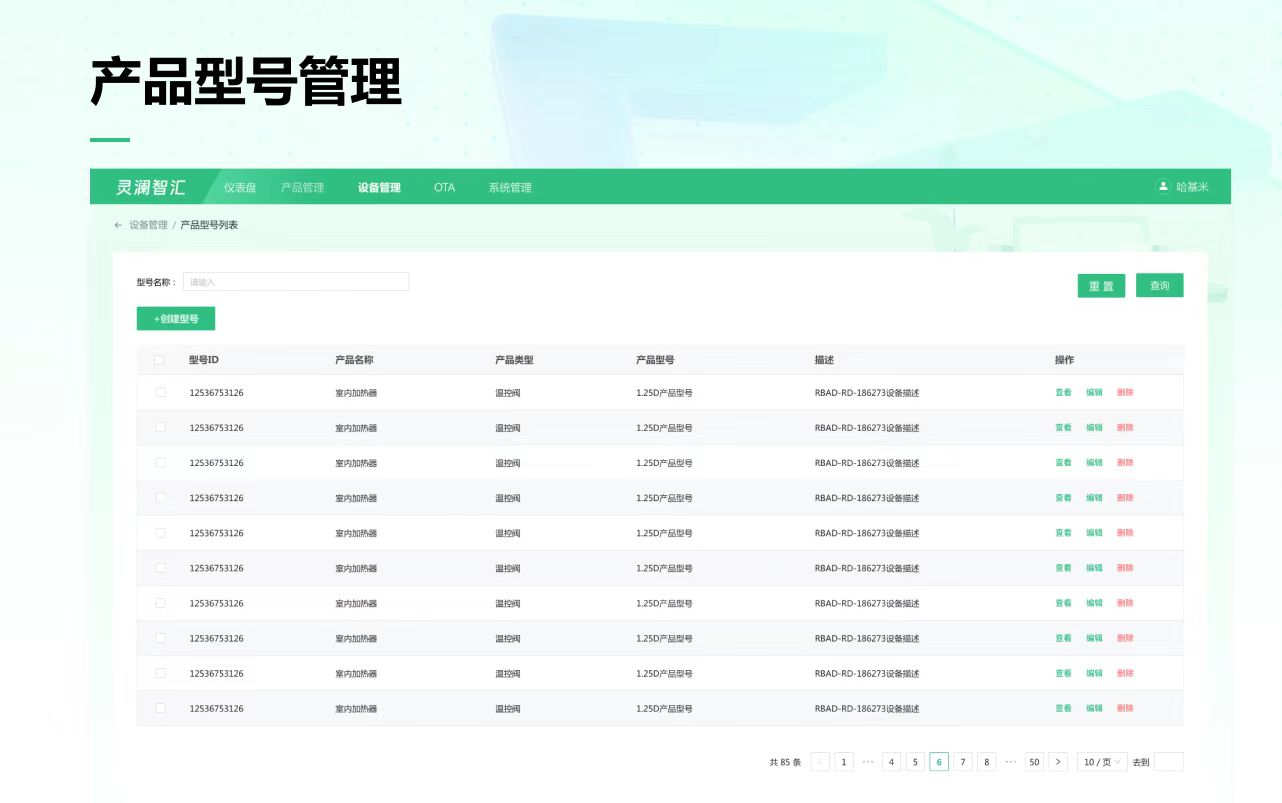Click the 灵澜智汇 logo
This screenshot has height=803, width=1282.
point(151,187)
